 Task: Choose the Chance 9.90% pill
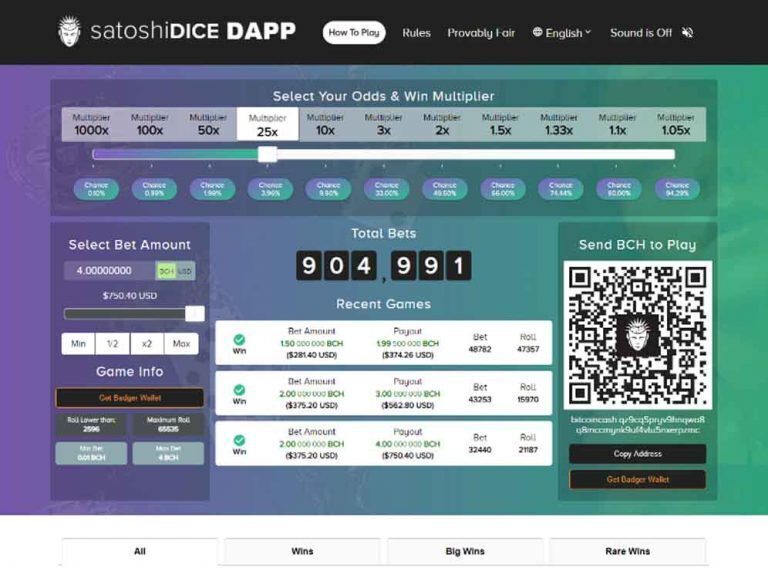[328, 189]
